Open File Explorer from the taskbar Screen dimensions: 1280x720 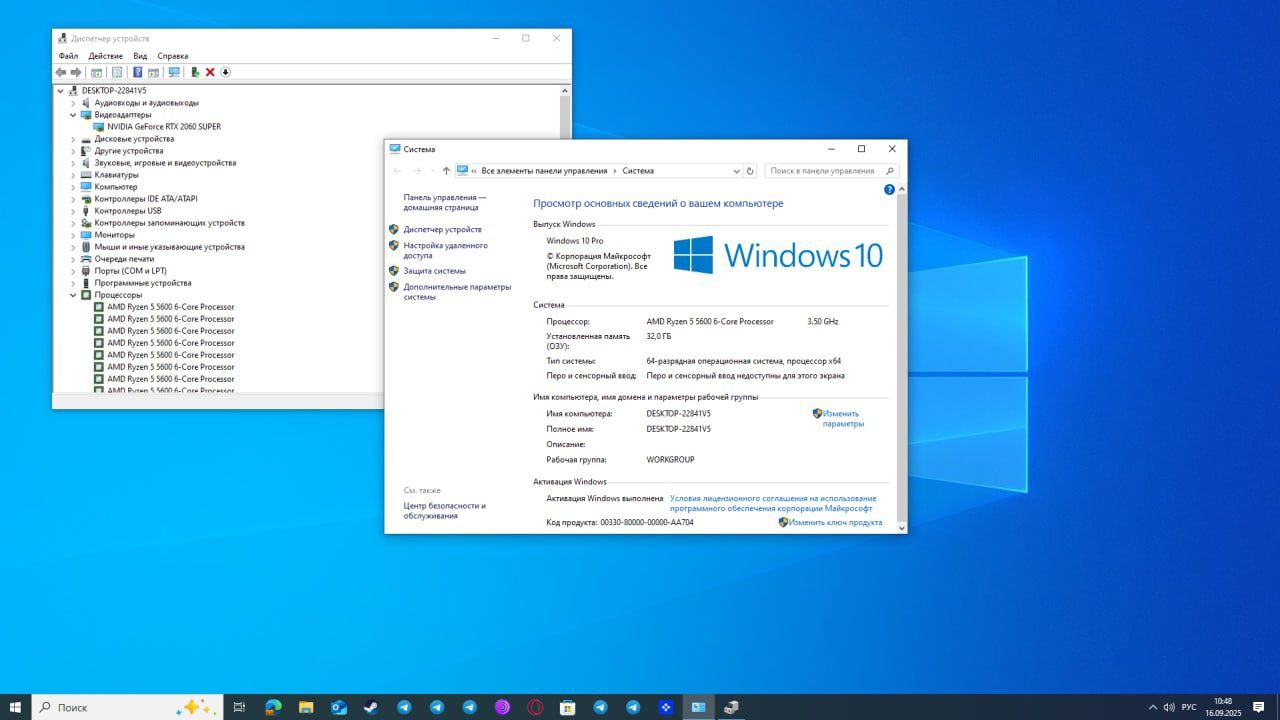pos(306,707)
